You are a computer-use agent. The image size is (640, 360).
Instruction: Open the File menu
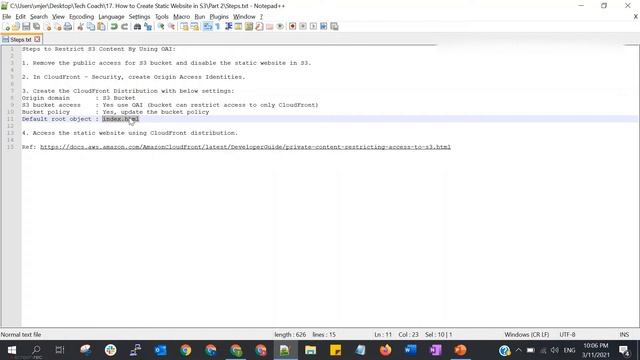(x=7, y=17)
